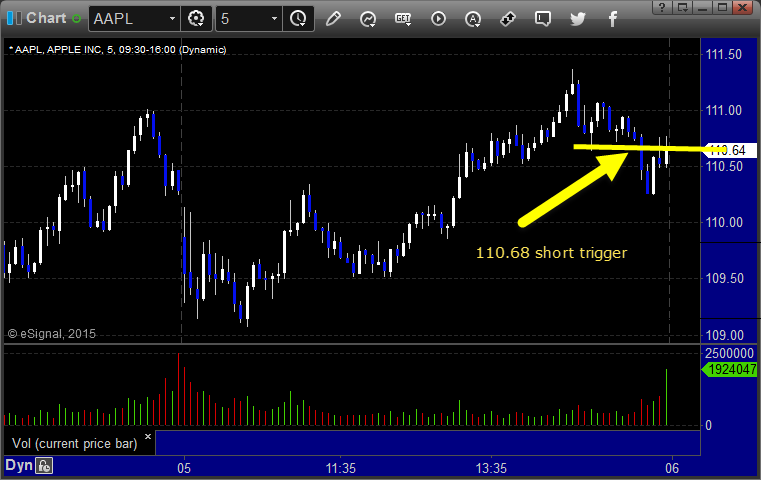Share chart via Facebook icon

click(x=613, y=19)
